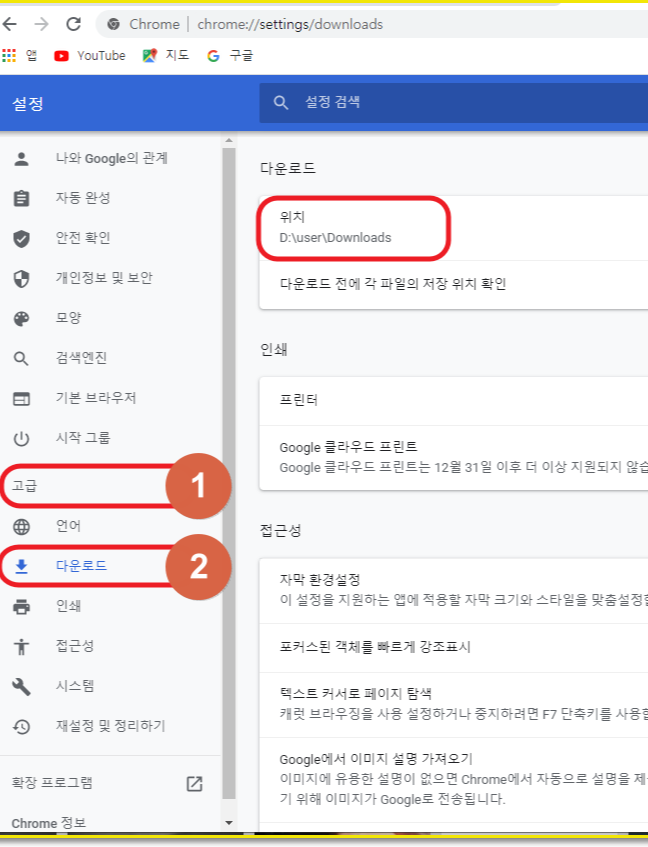Click the Chrome site info icon
The width and height of the screenshot is (648, 847).
(113, 24)
